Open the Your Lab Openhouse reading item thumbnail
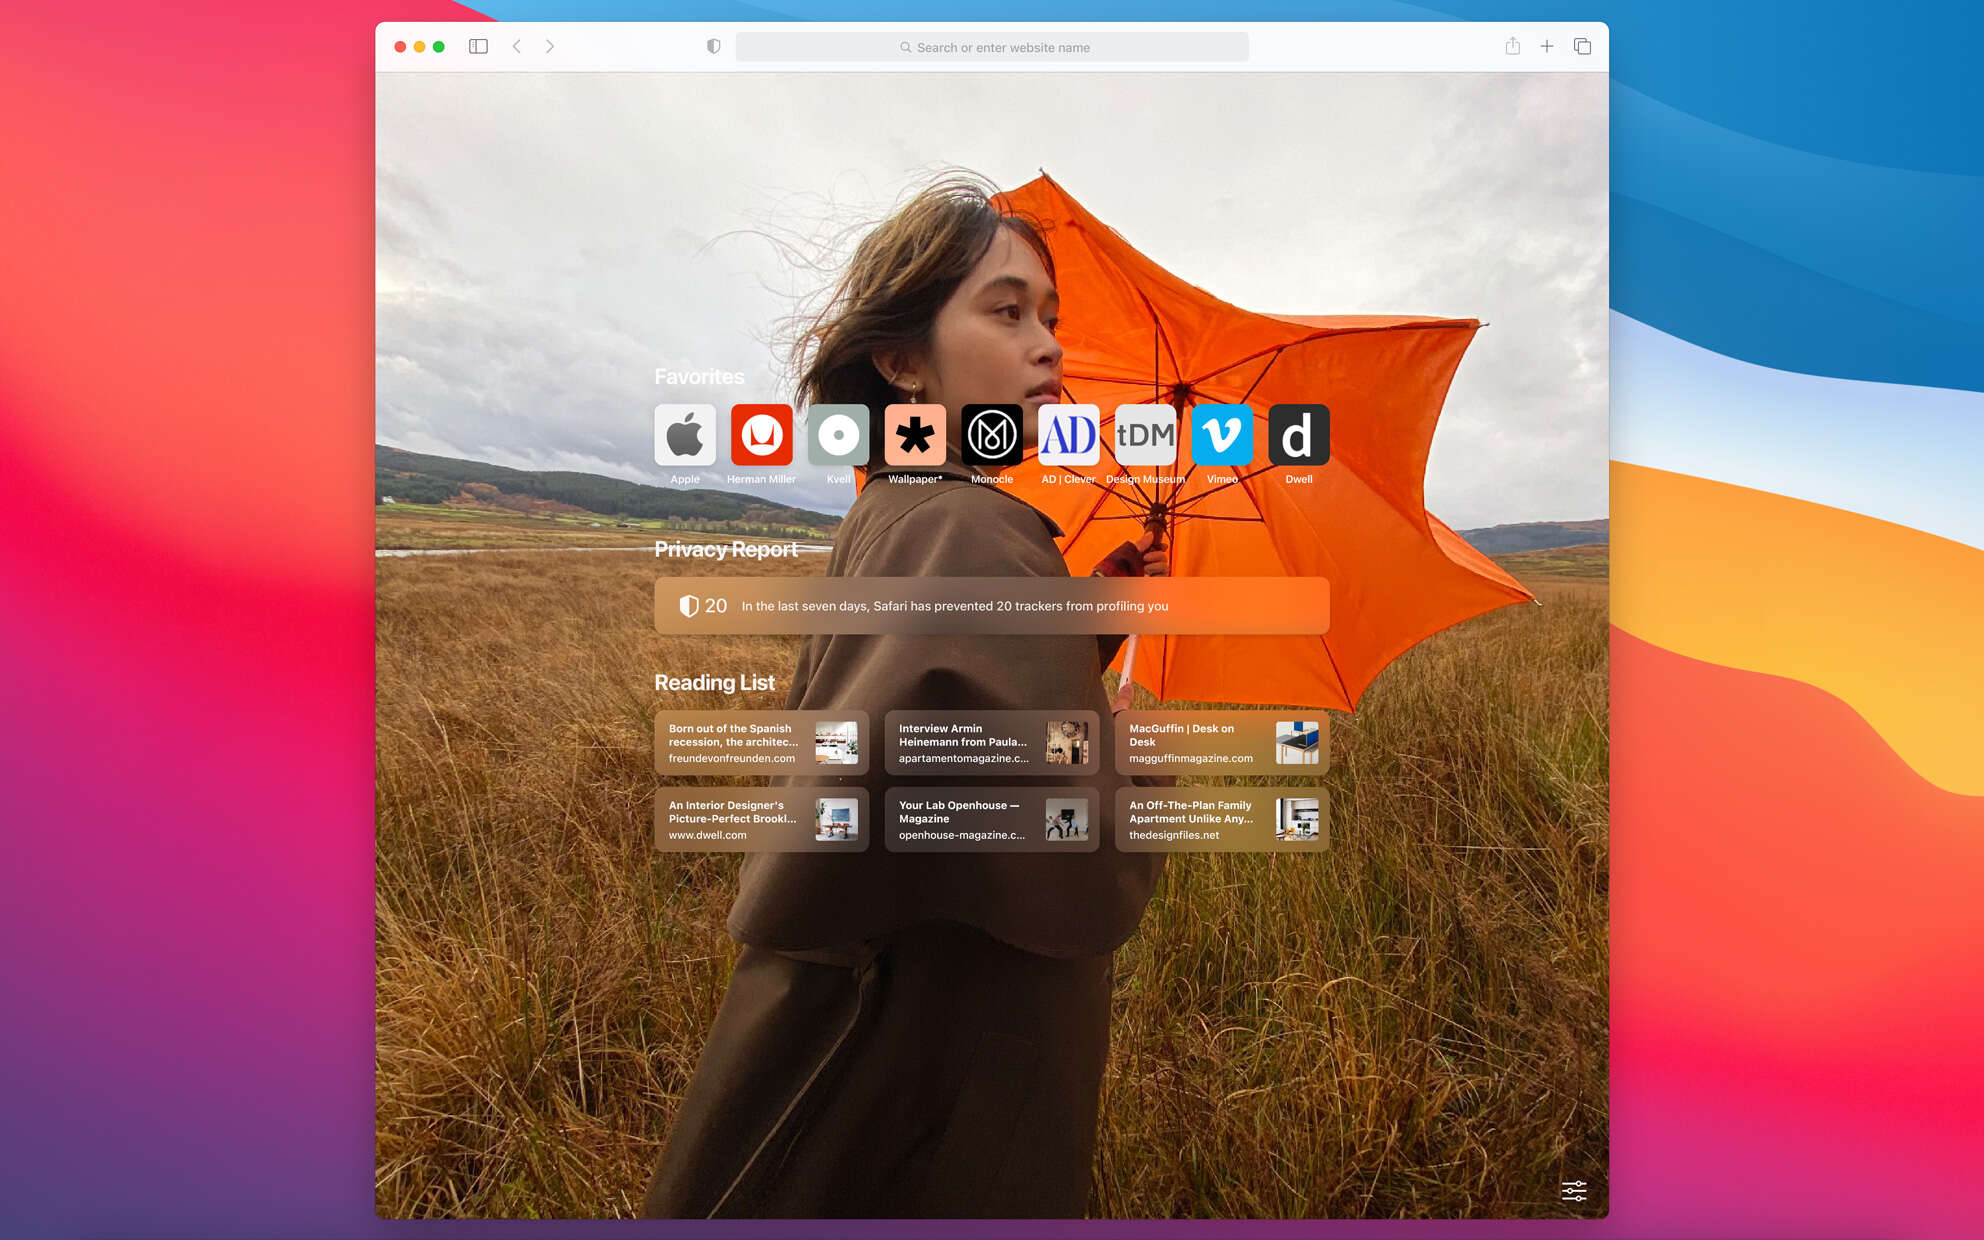 click(1066, 819)
